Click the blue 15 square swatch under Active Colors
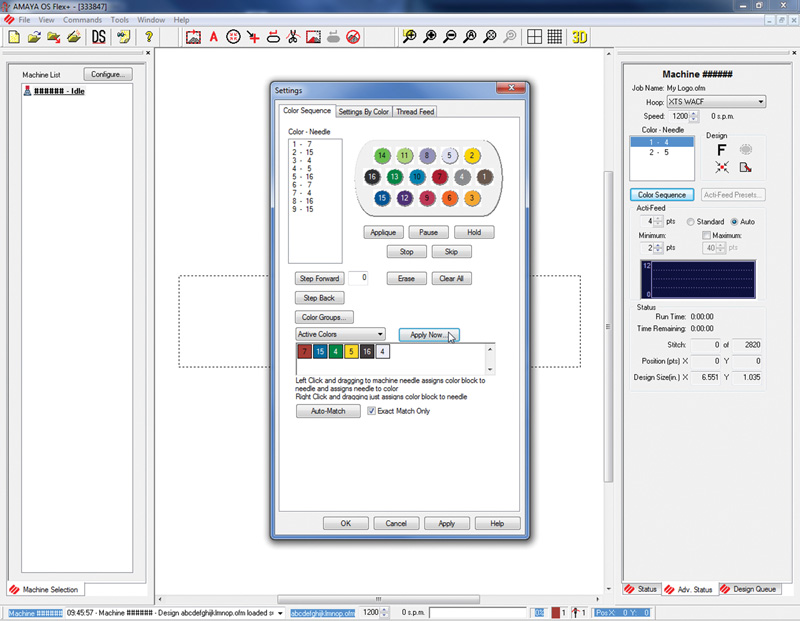Image resolution: width=800 pixels, height=621 pixels. pyautogui.click(x=320, y=351)
